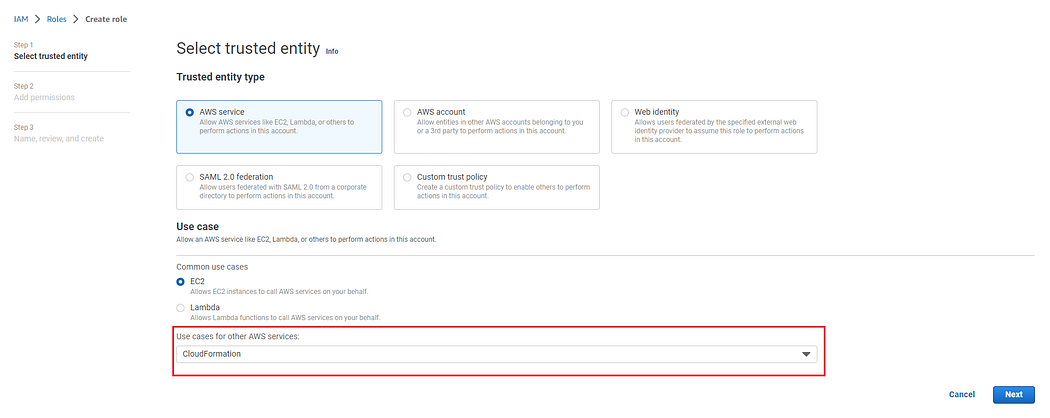
Task: Click the Common use cases label
Action: point(212,267)
